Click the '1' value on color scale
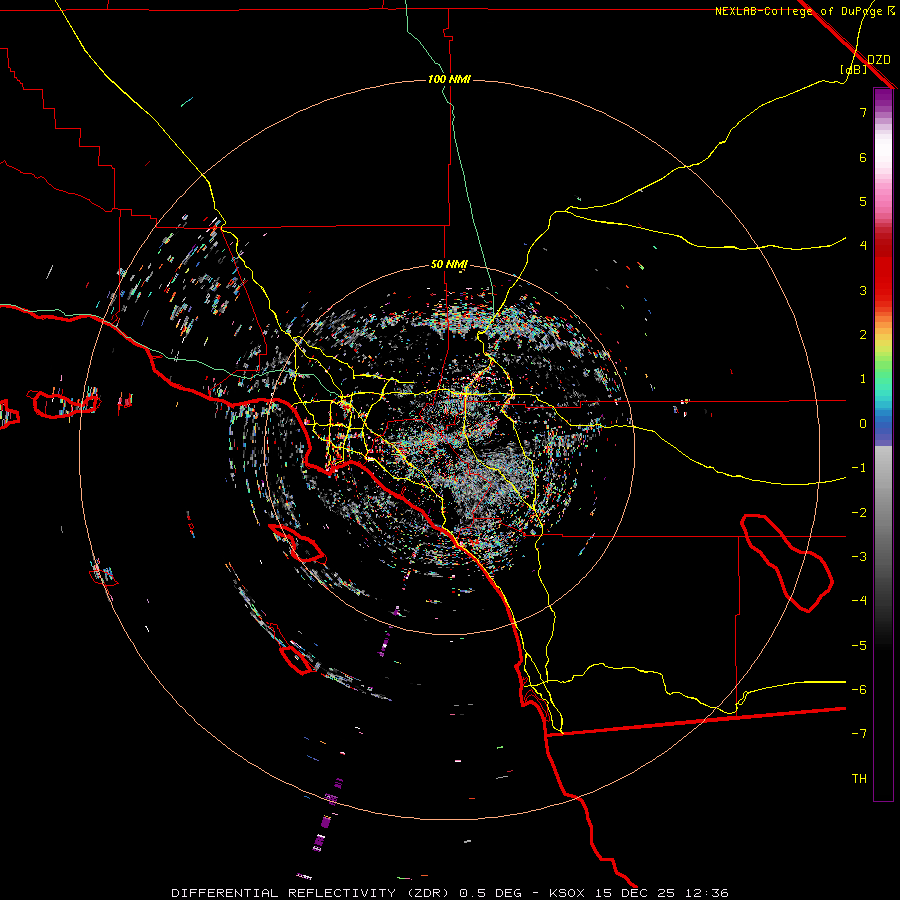Screen dimensions: 900x900 point(863,379)
